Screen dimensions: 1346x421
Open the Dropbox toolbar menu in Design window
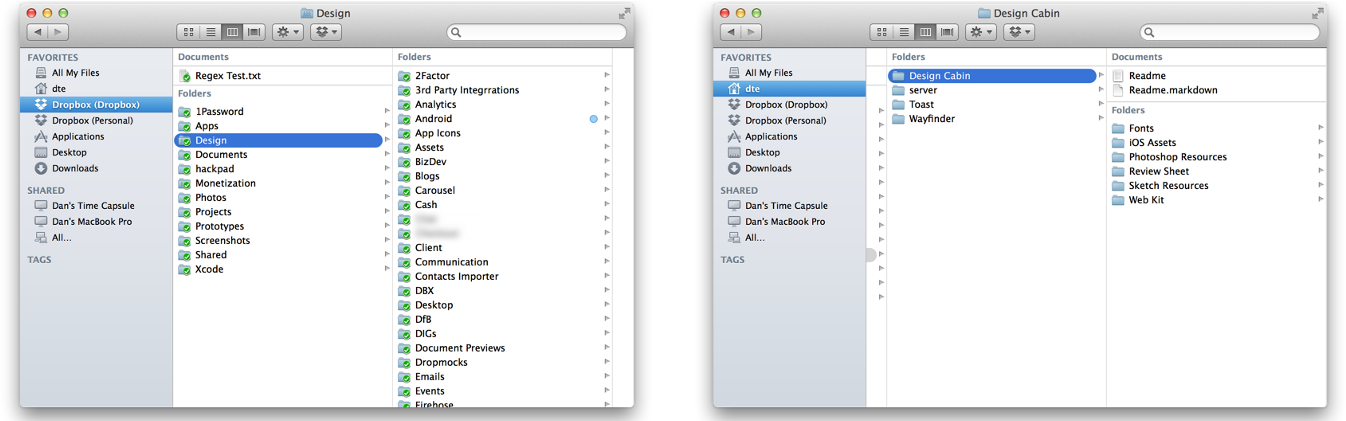pos(326,33)
